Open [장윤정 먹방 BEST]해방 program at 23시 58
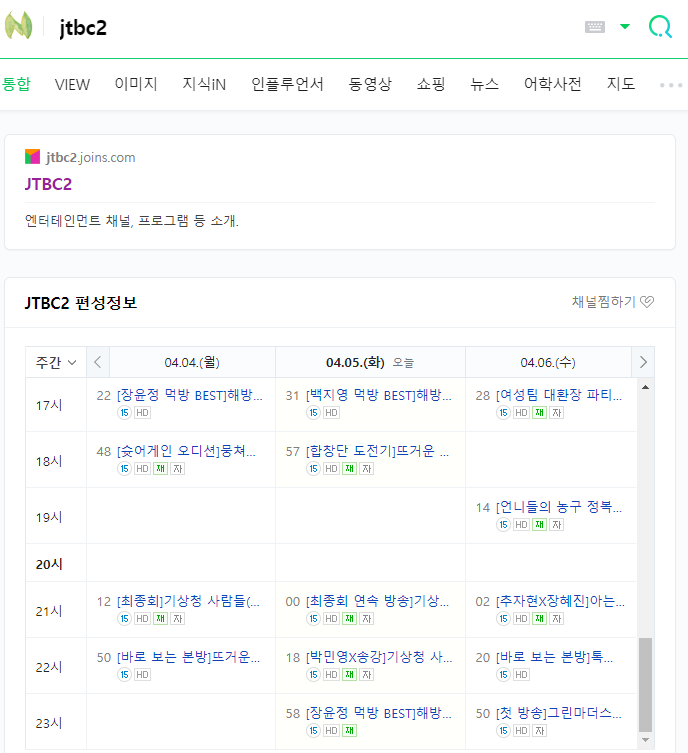This screenshot has height=753, width=688. [x=379, y=713]
